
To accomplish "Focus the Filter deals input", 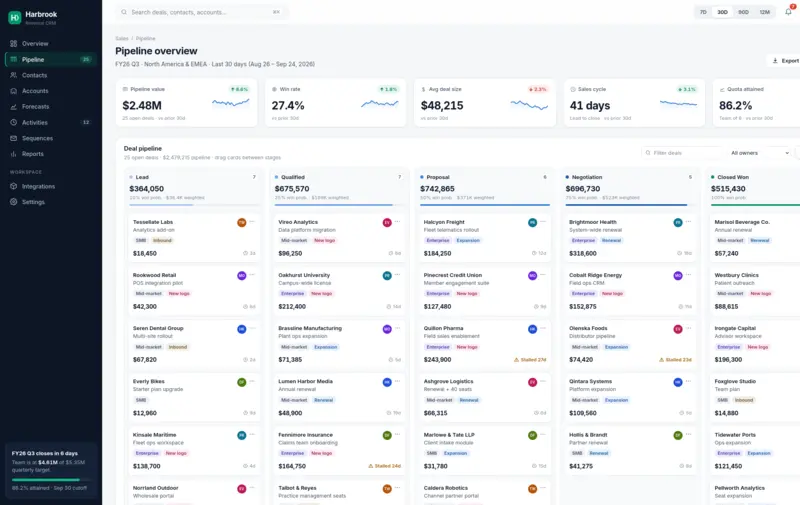I will (x=682, y=153).
